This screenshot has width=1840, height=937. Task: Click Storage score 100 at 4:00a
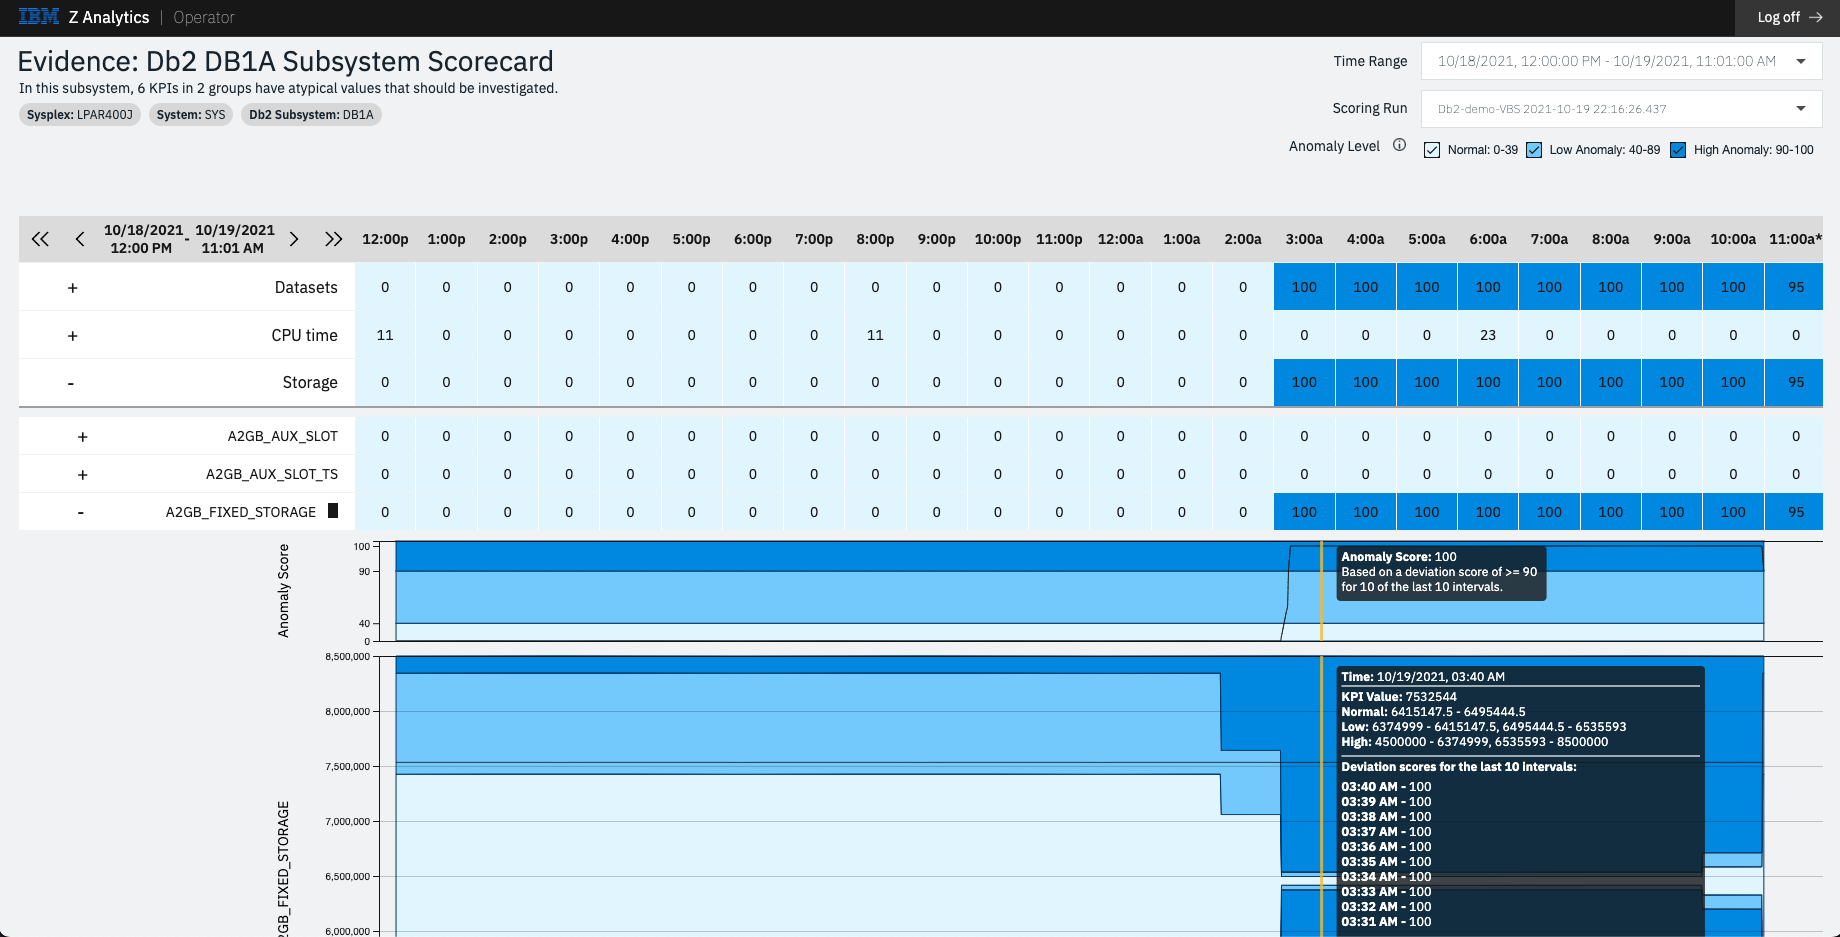1365,382
